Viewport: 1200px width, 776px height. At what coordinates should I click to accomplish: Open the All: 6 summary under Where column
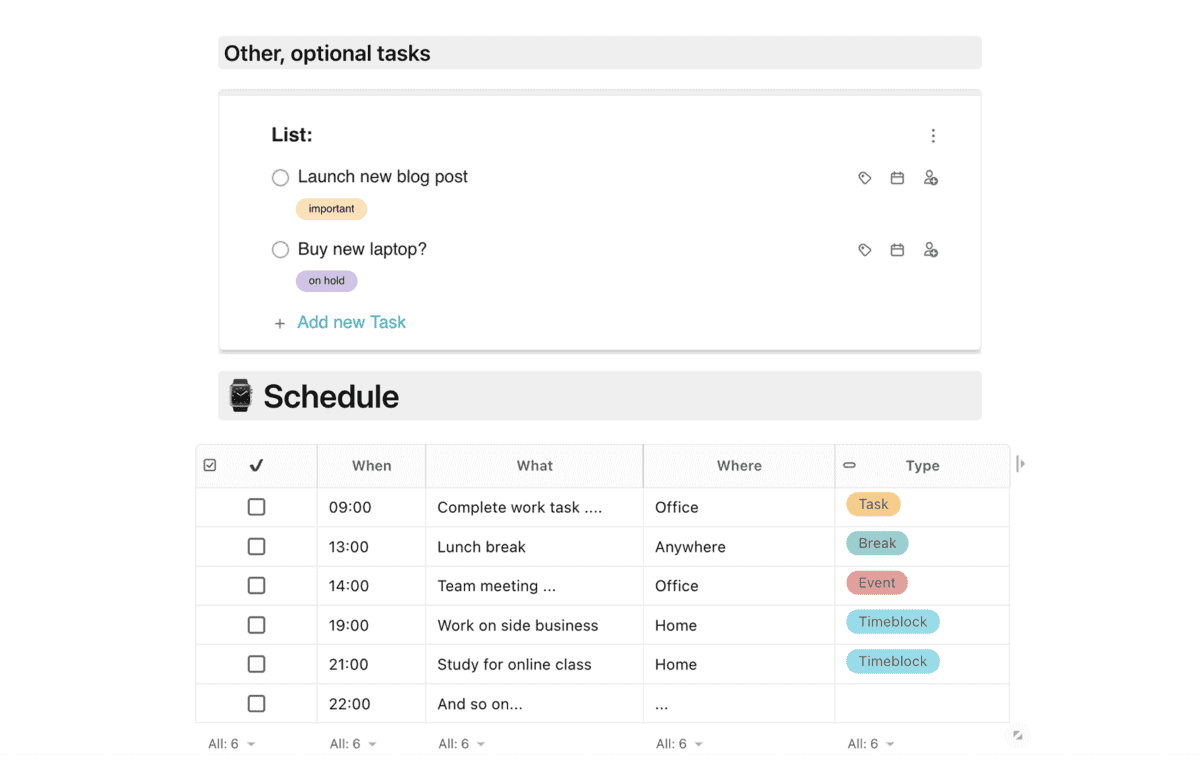tap(679, 744)
